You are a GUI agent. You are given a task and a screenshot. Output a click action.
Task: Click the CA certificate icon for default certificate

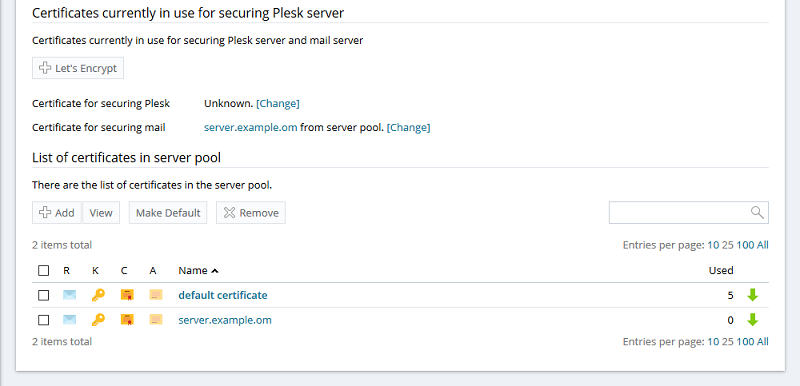point(156,295)
